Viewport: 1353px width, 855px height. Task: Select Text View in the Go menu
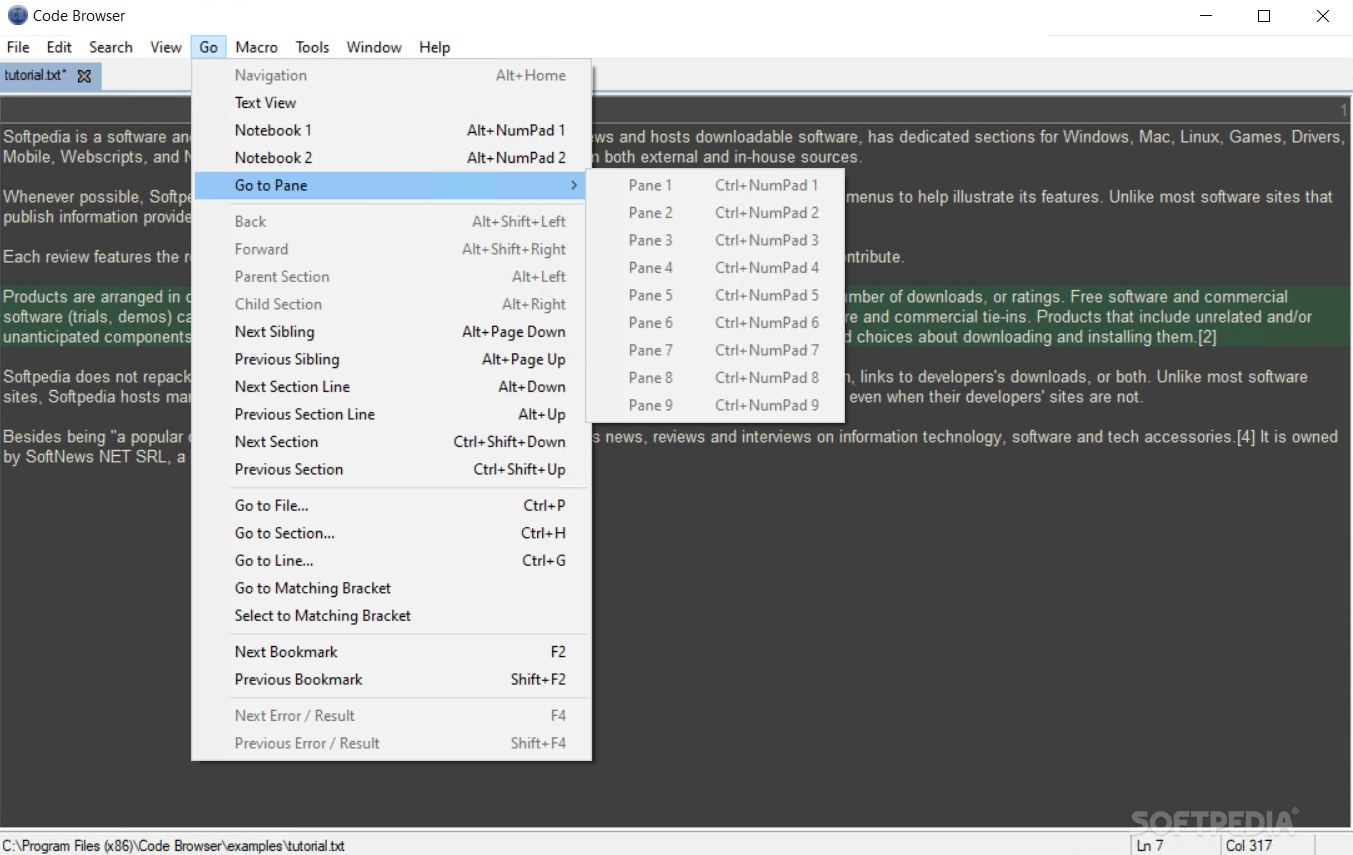tap(265, 102)
